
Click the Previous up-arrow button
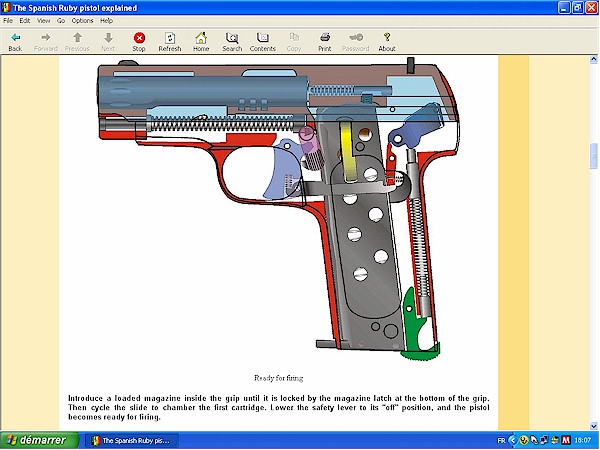77,42
